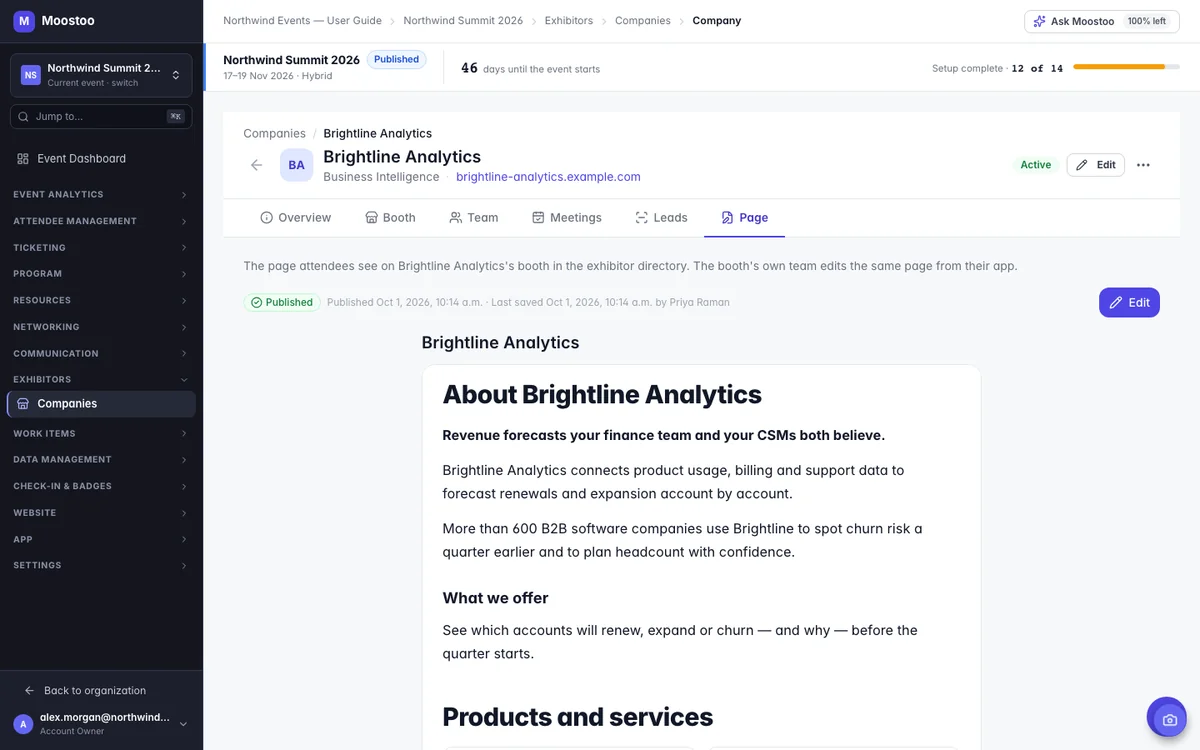
Task: Switch to the Leads tab
Action: tap(661, 218)
